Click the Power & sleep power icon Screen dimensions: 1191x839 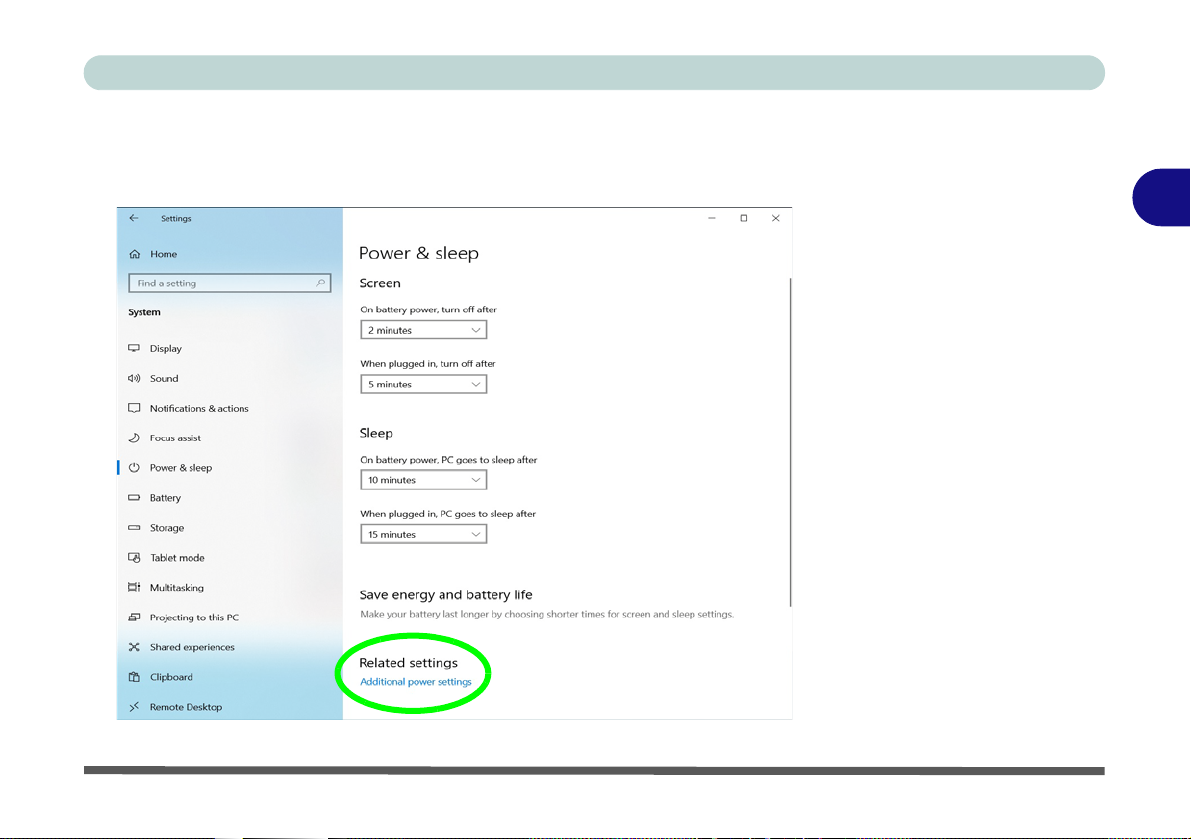click(134, 468)
